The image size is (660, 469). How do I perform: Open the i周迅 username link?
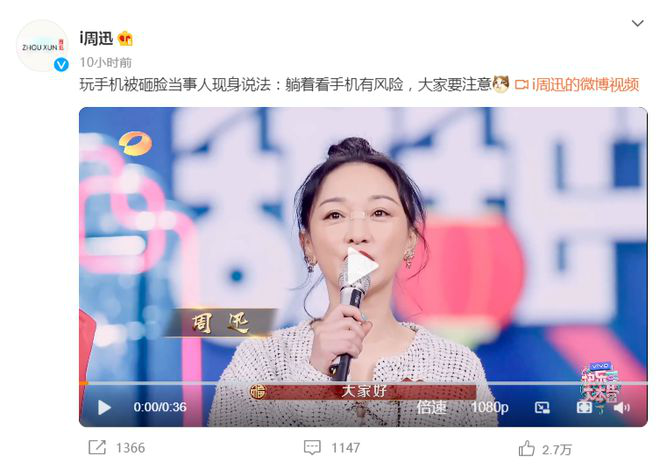(x=96, y=39)
